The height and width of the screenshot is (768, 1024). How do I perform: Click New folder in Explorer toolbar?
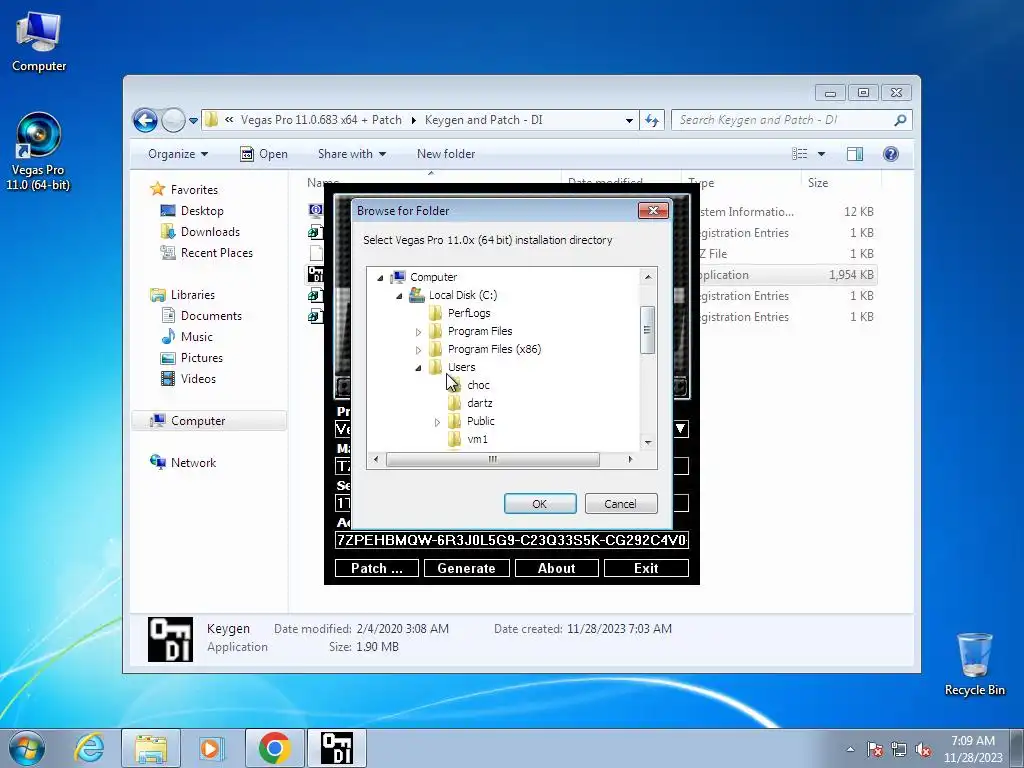(446, 154)
